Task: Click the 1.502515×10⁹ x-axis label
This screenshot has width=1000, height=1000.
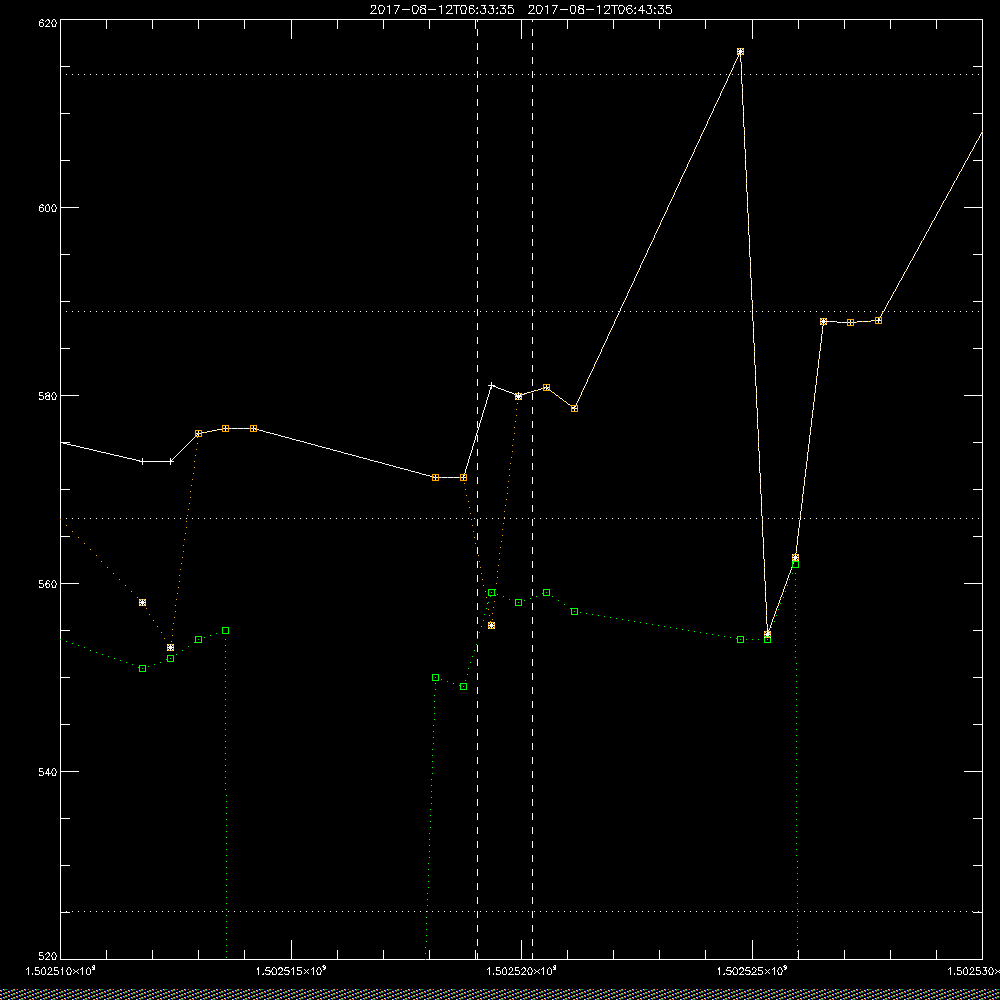Action: pos(291,971)
